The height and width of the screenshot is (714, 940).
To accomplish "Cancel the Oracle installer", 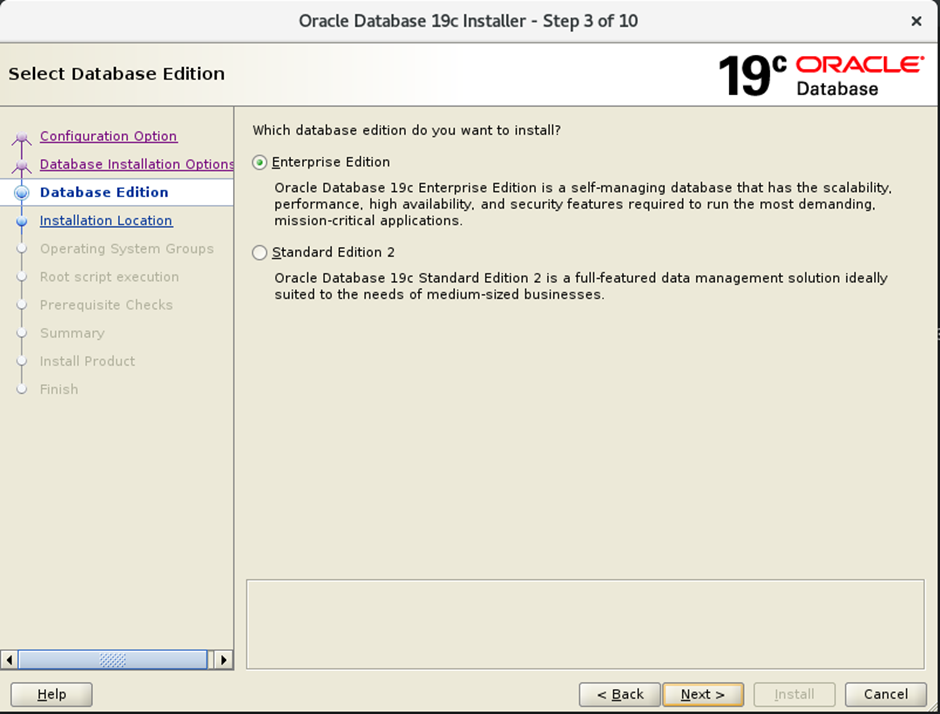I will click(885, 694).
